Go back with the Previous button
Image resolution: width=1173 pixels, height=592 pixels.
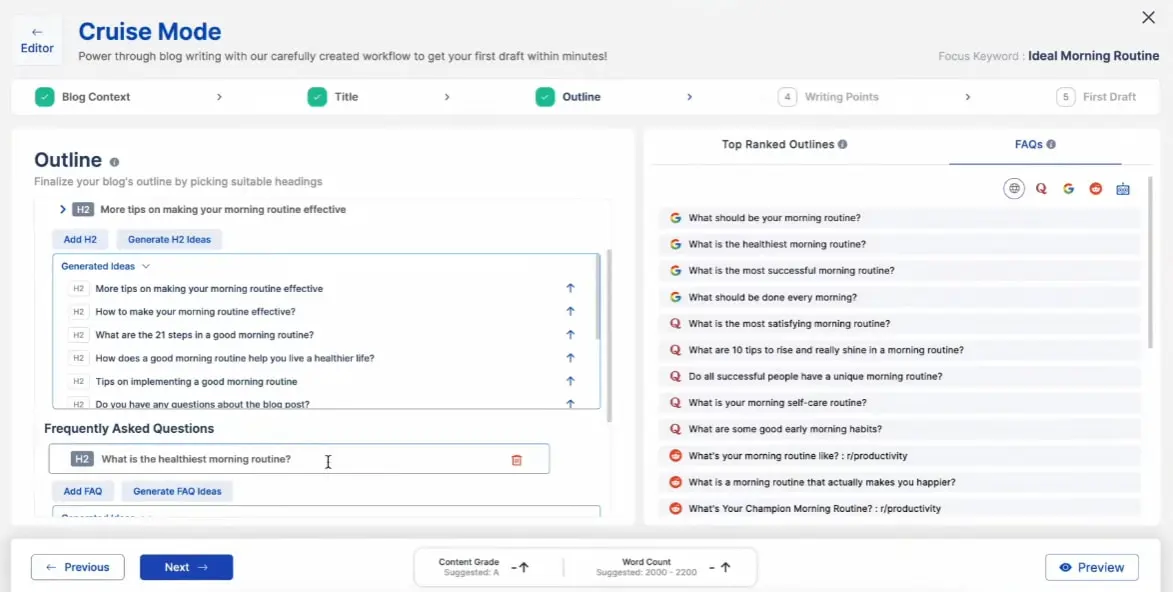[x=78, y=567]
